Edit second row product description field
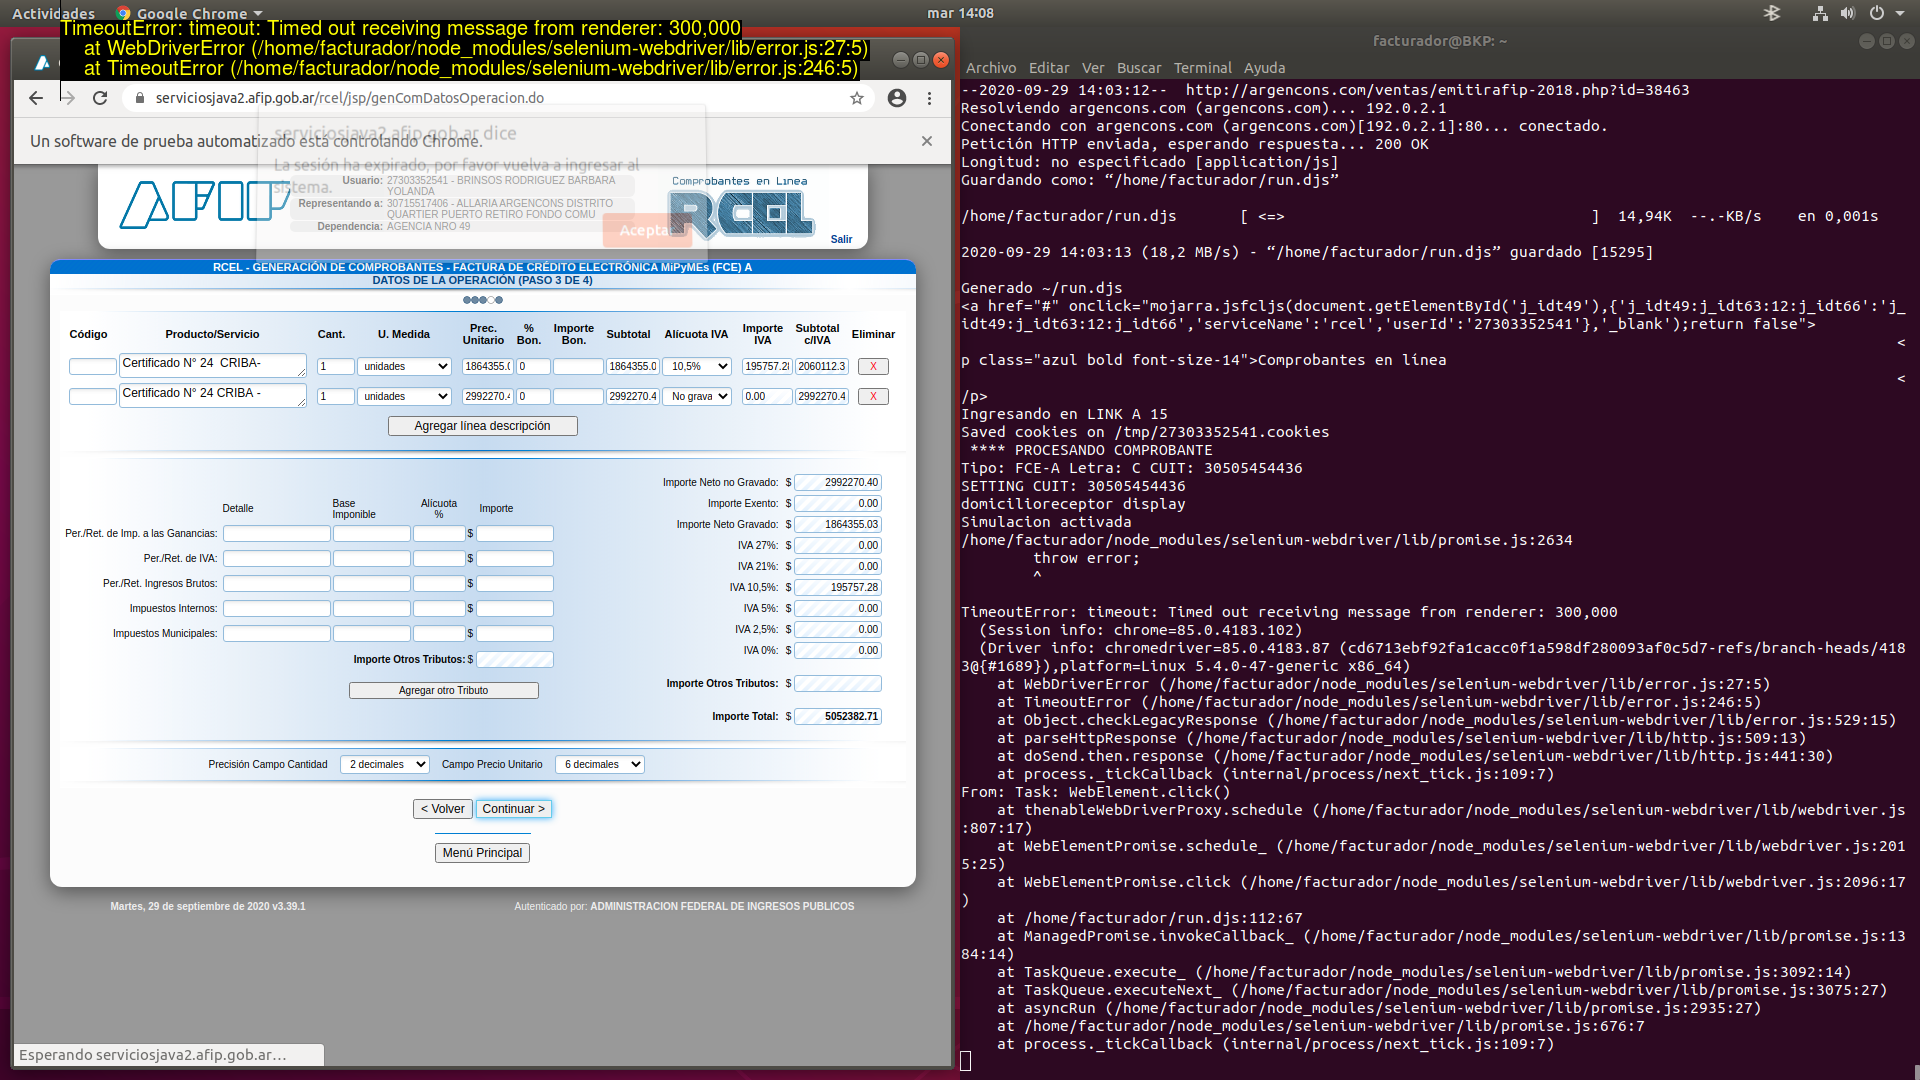The image size is (1920, 1080). point(212,395)
